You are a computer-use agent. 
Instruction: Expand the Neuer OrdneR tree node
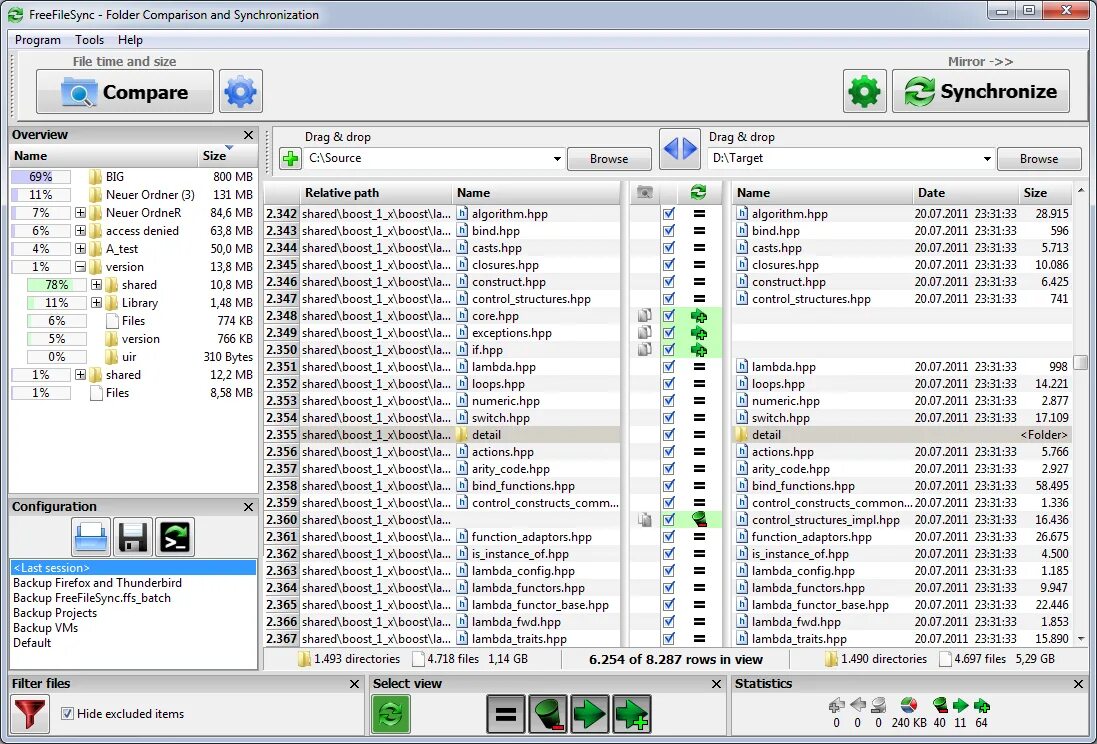(80, 213)
